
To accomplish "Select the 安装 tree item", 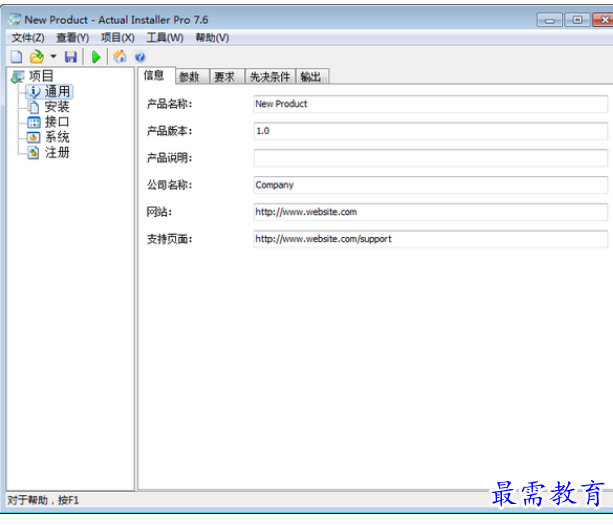I will 57,107.
